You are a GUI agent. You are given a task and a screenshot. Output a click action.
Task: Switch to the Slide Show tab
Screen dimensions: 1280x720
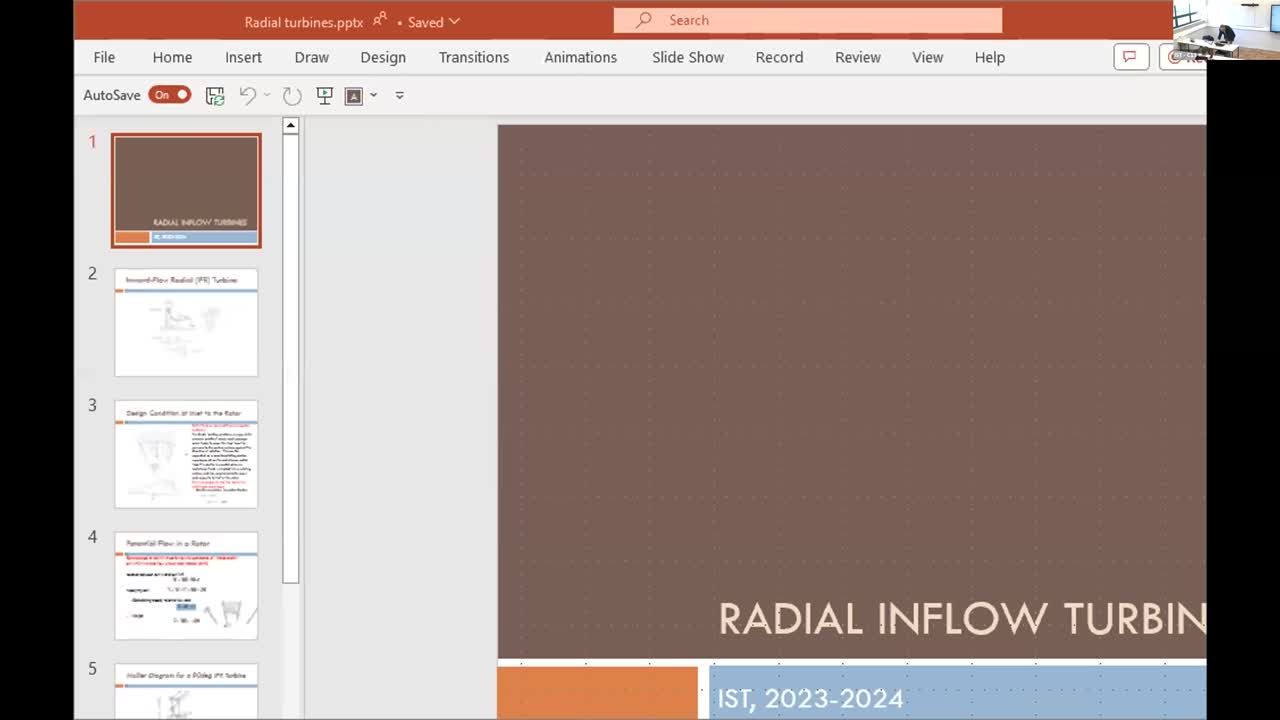(688, 57)
